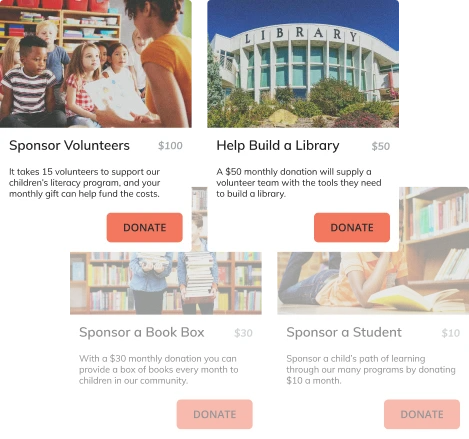Click the $50 monthly donation description text
The height and width of the screenshot is (439, 469).
point(299,183)
